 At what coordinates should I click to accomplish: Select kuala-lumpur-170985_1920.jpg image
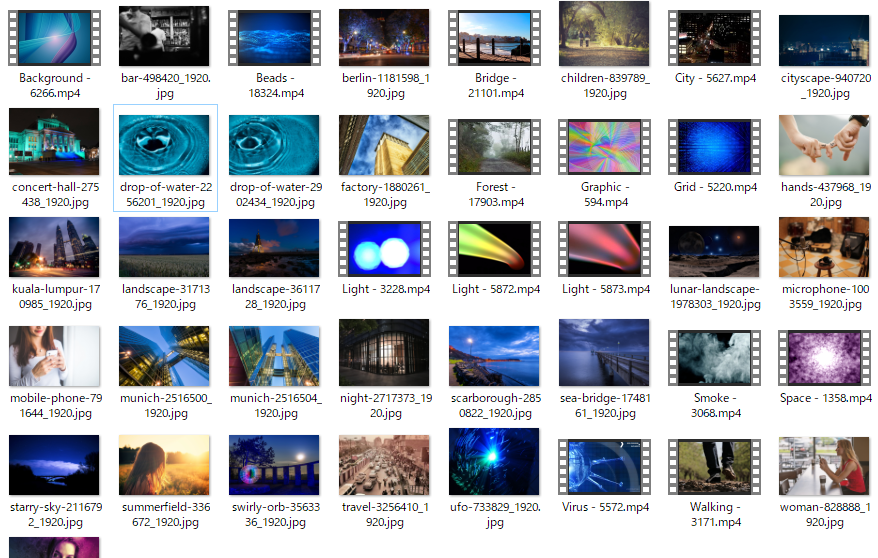pos(54,247)
